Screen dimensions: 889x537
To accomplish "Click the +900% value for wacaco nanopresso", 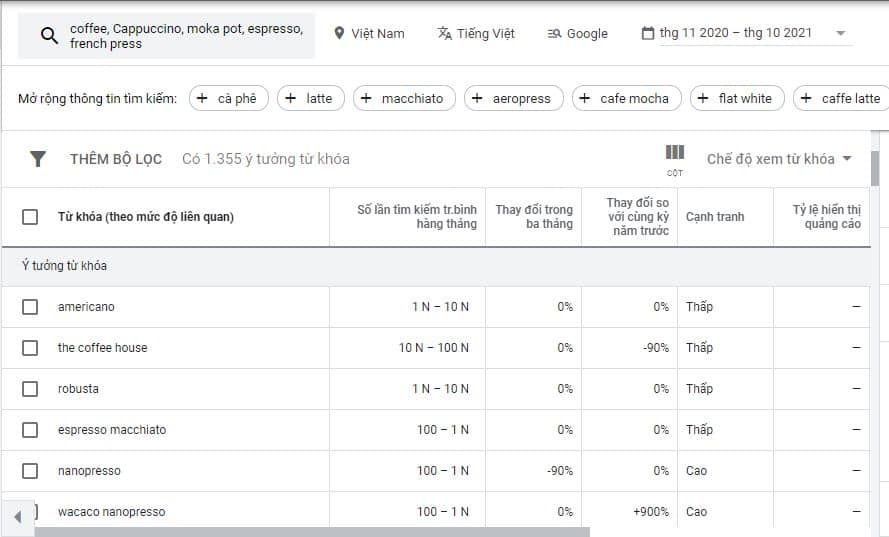I will [x=651, y=511].
